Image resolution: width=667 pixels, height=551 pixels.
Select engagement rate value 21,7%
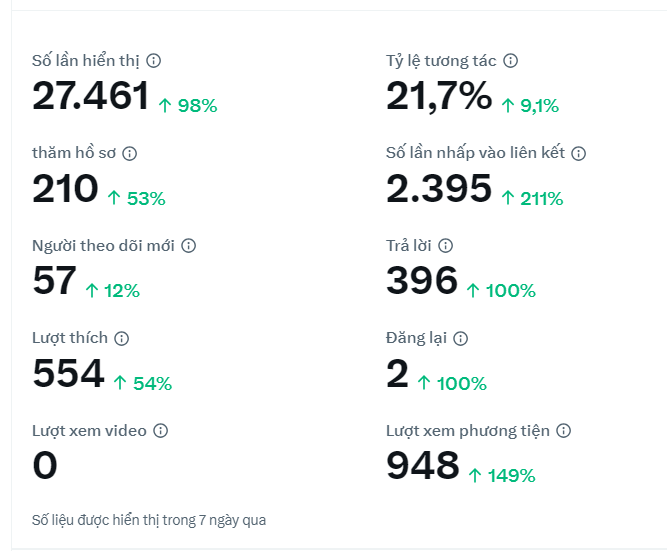coord(439,97)
